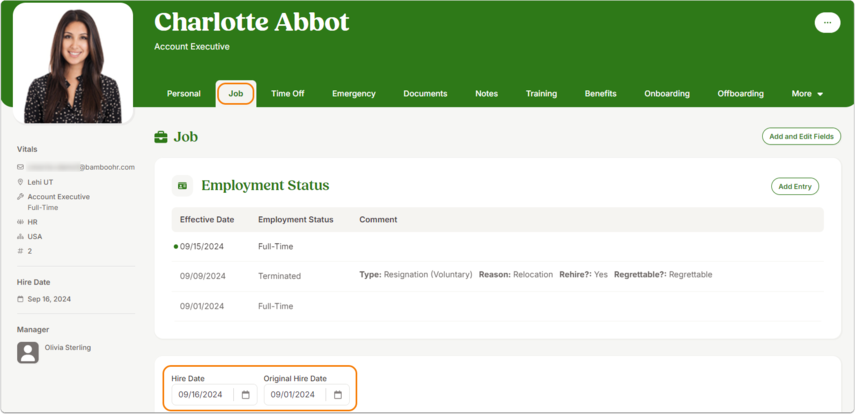The width and height of the screenshot is (855, 414).
Task: Click the Employment Status column header
Action: click(296, 219)
